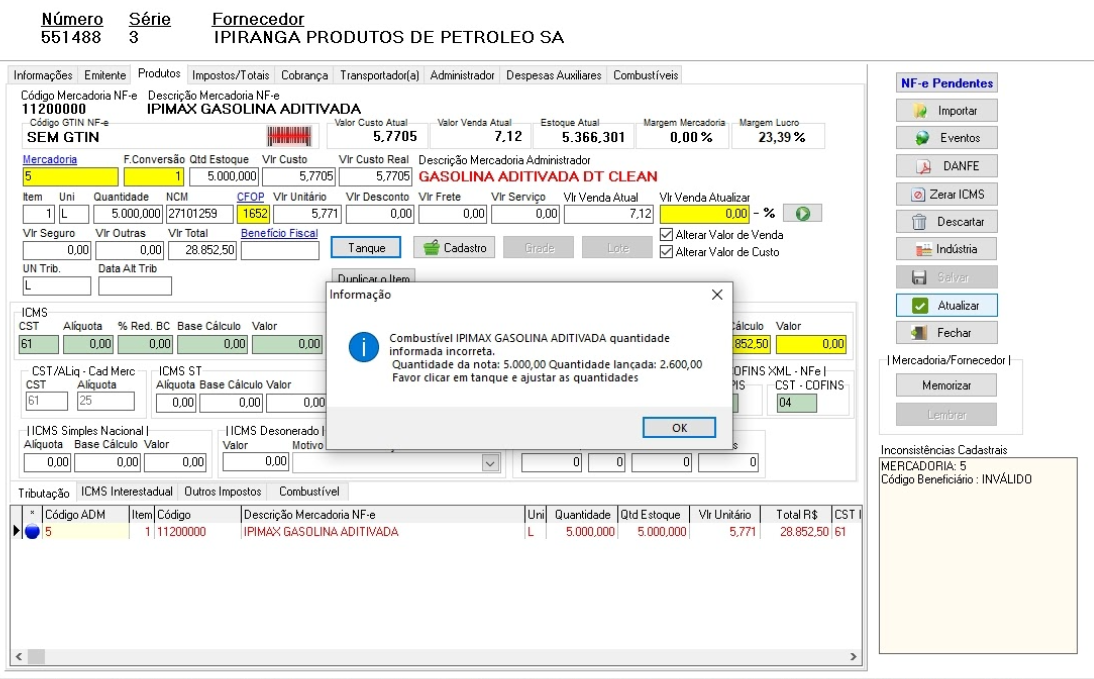Screen dimensions: 1094x679
Task: Open the Indústria option
Action: (x=947, y=249)
